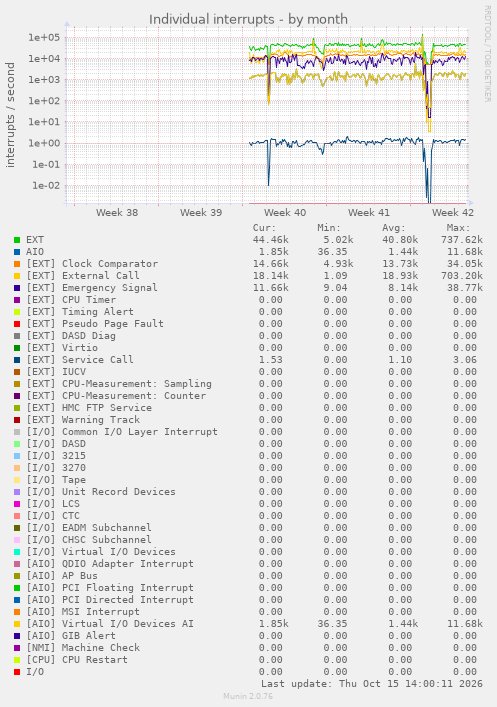Click the yellow External Call legend swatch
The height and width of the screenshot is (707, 497).
[x=17, y=276]
